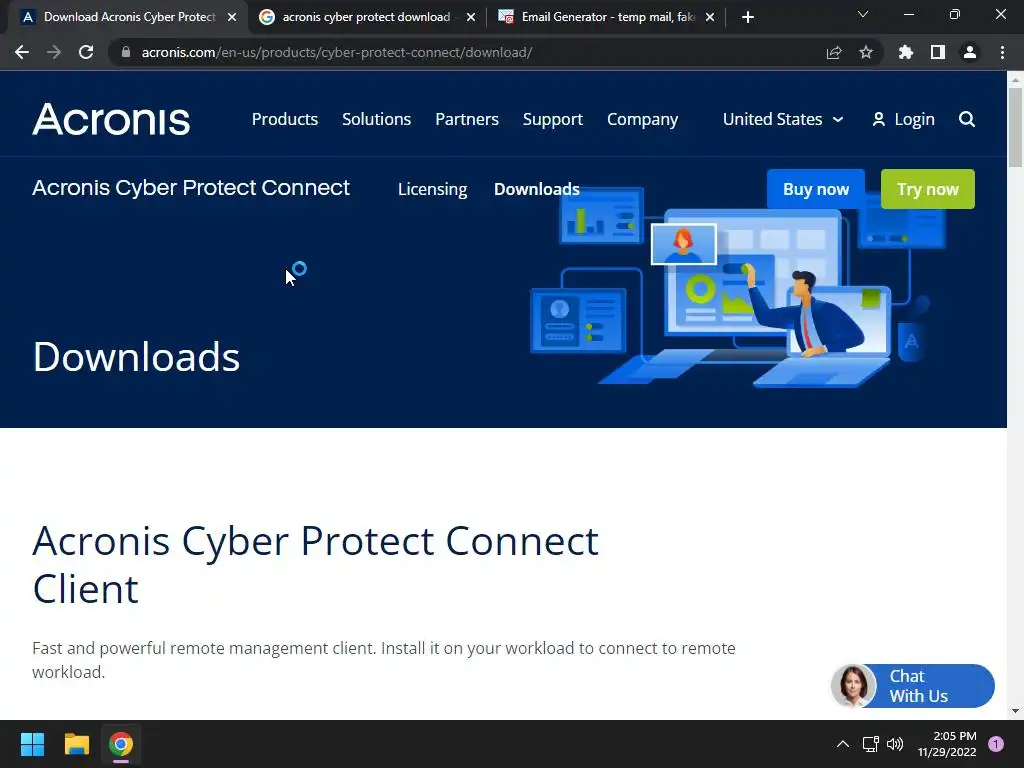Click the browser forward arrow
Image resolution: width=1024 pixels, height=768 pixels.
(54, 52)
